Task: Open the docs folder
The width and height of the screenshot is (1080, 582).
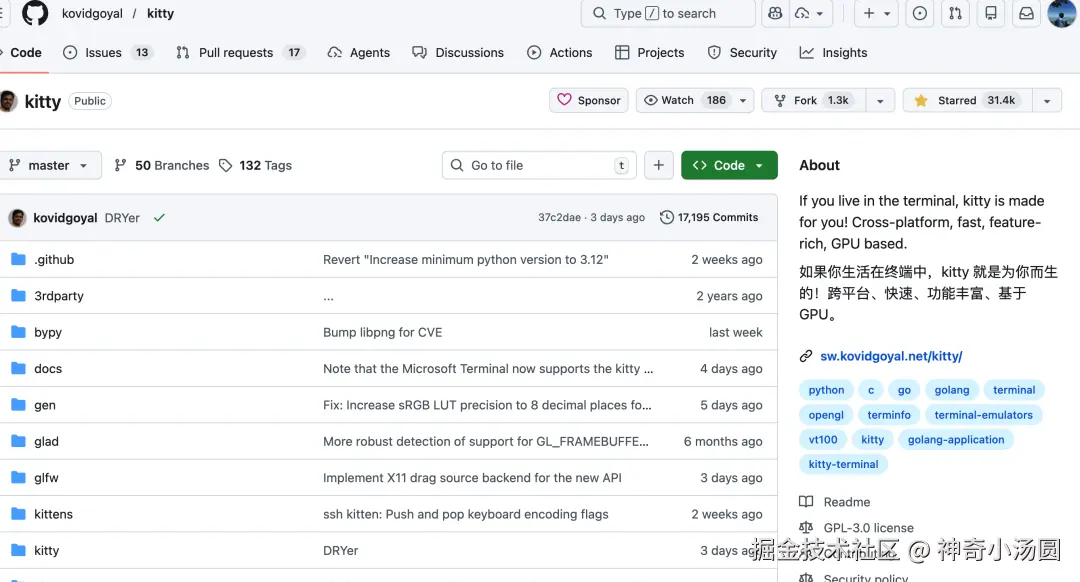Action: tap(48, 368)
